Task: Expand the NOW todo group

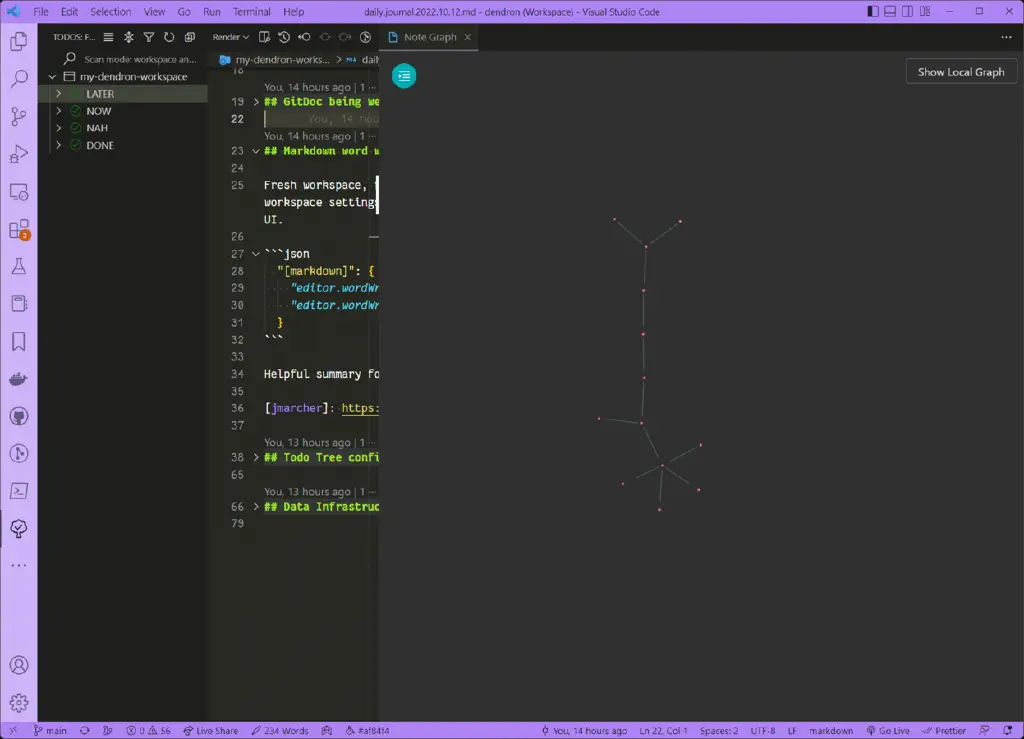Action: pos(59,111)
